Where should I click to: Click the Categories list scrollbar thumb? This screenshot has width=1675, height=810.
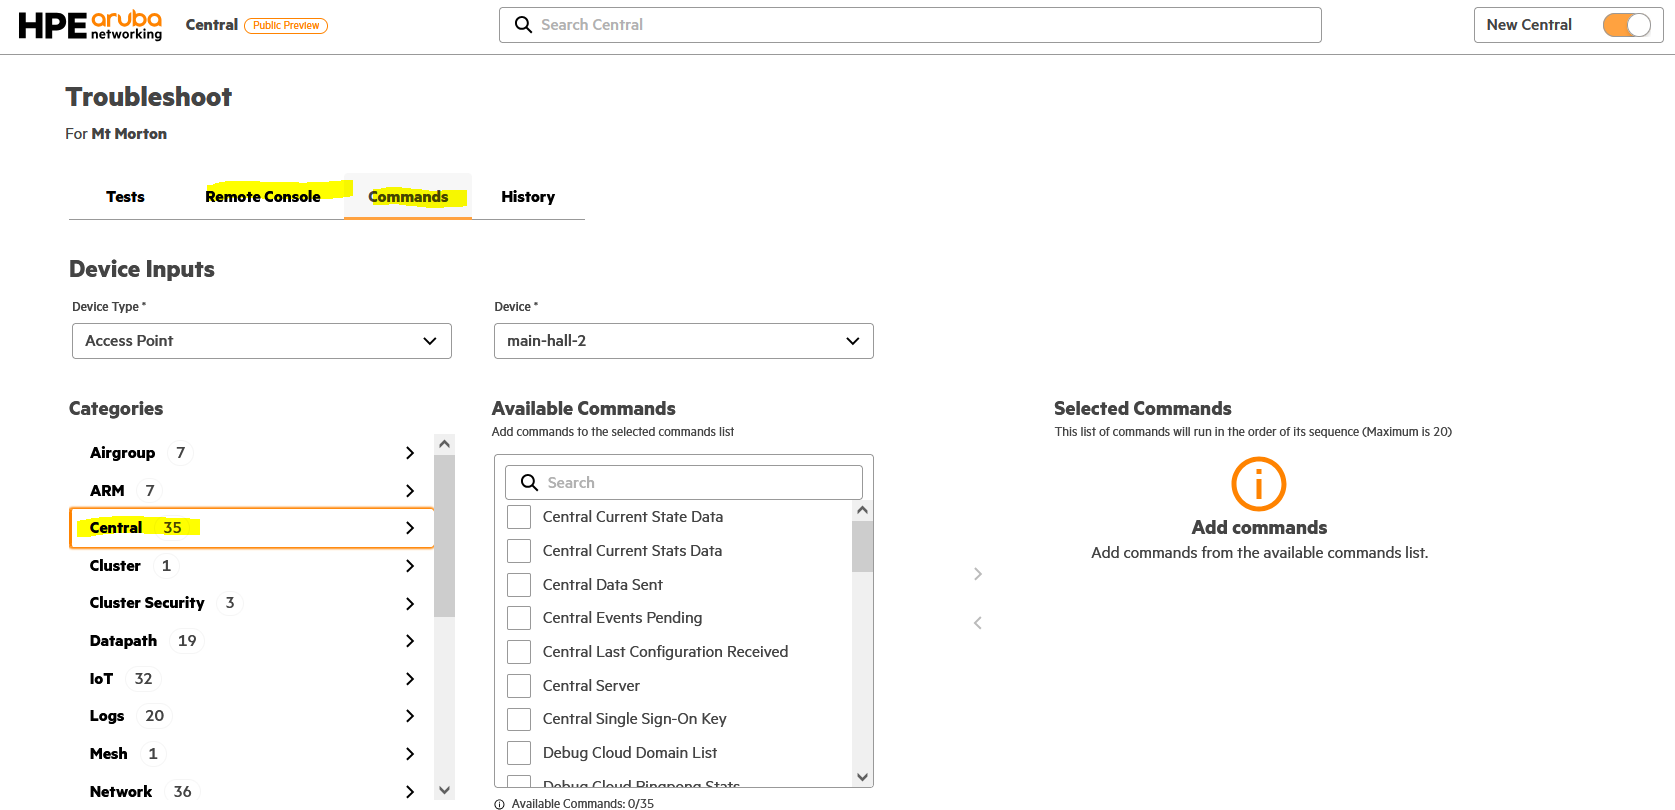pyautogui.click(x=445, y=536)
